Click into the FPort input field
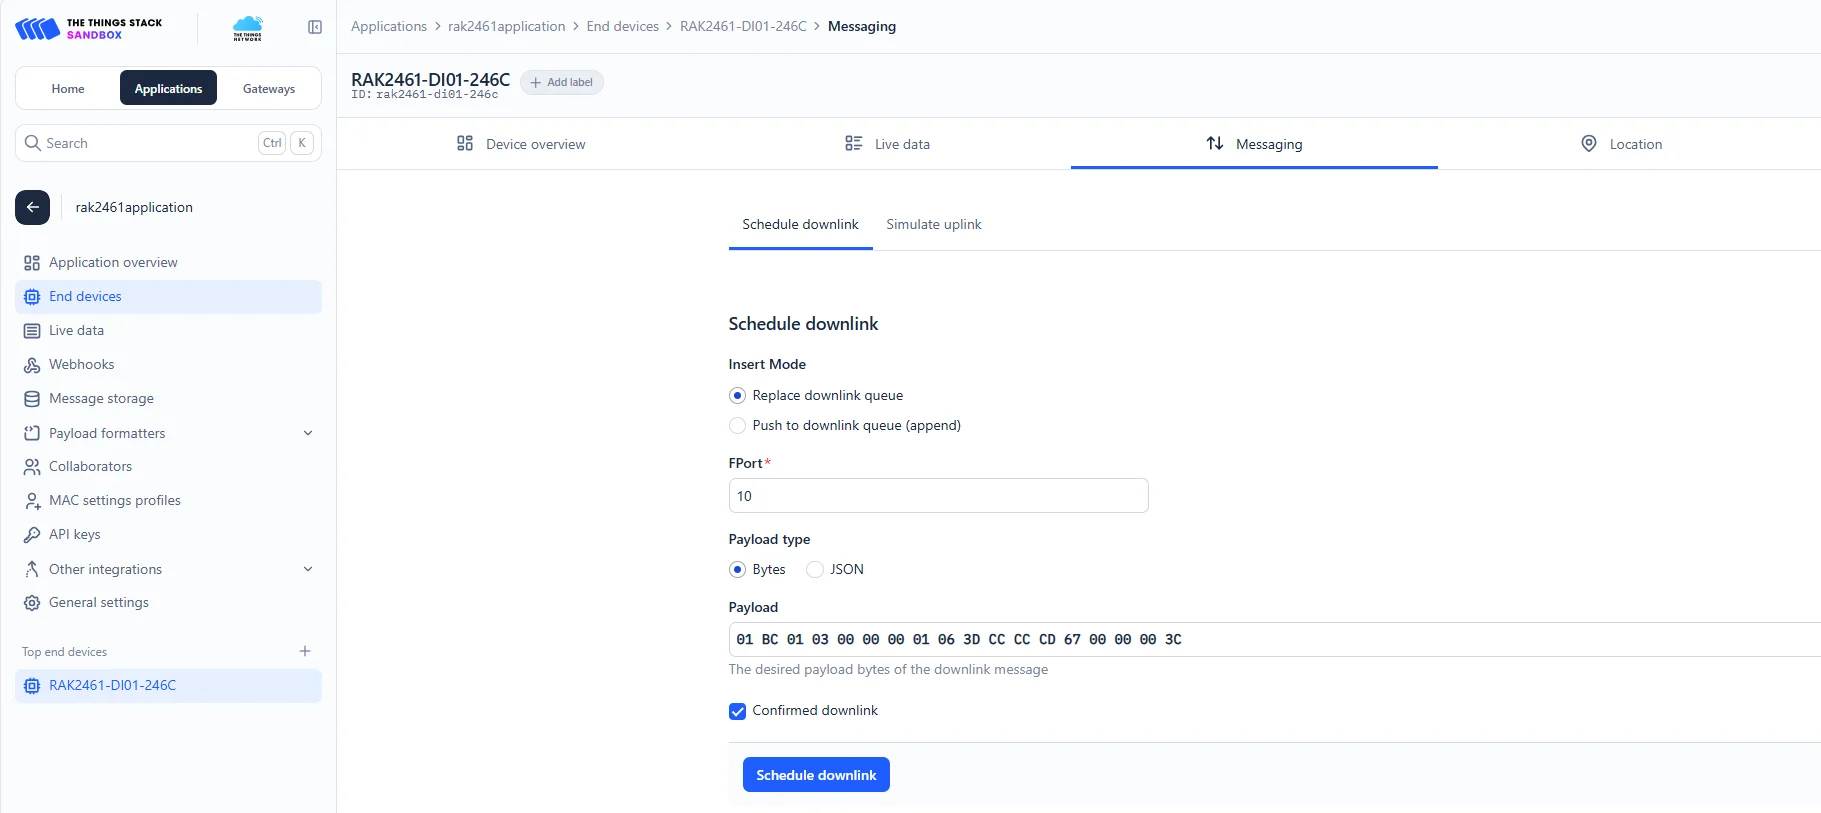Image resolution: width=1821 pixels, height=813 pixels. pyautogui.click(x=938, y=496)
